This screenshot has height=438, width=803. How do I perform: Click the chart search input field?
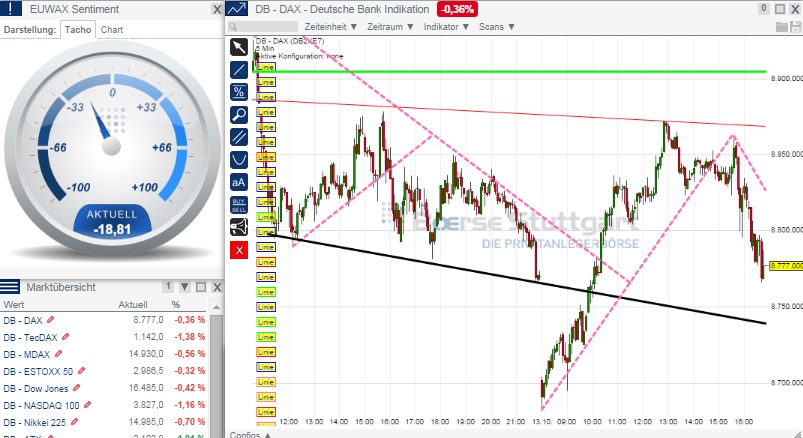263,27
